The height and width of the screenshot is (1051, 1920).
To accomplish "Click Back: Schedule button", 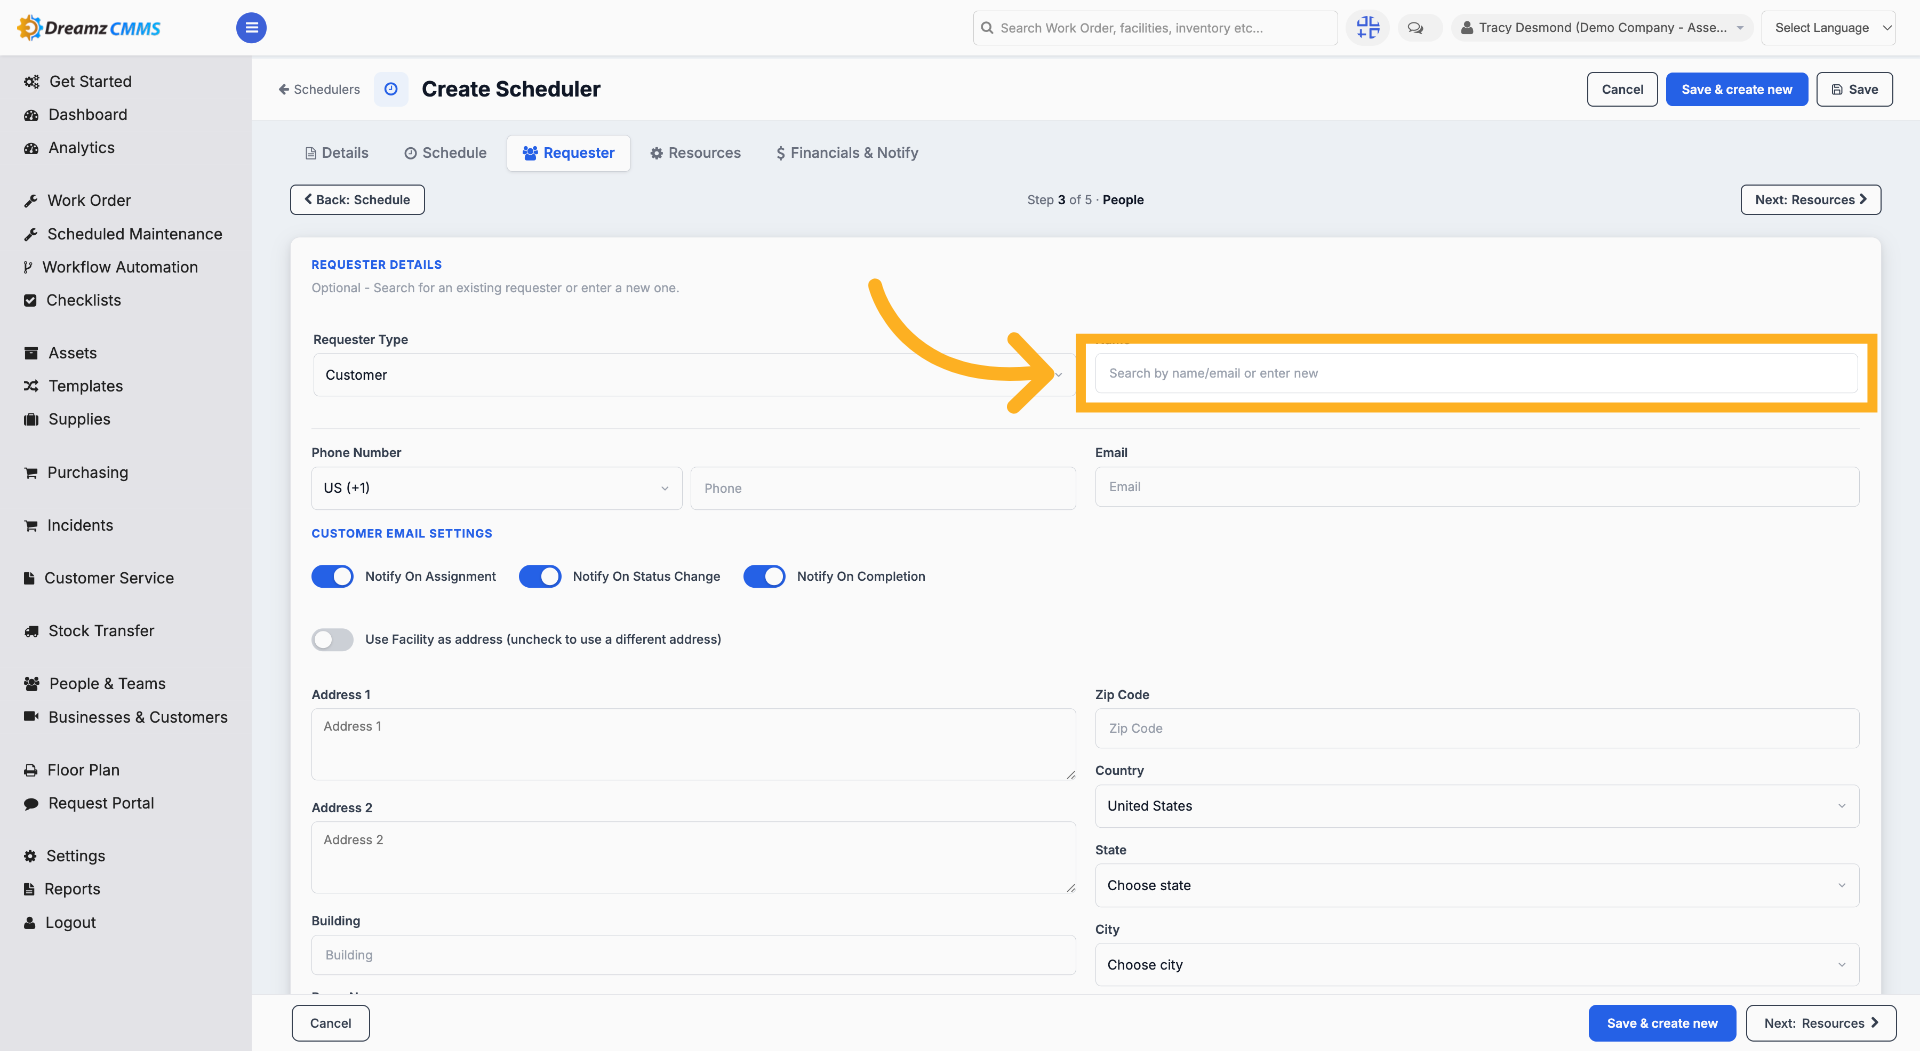I will (357, 200).
